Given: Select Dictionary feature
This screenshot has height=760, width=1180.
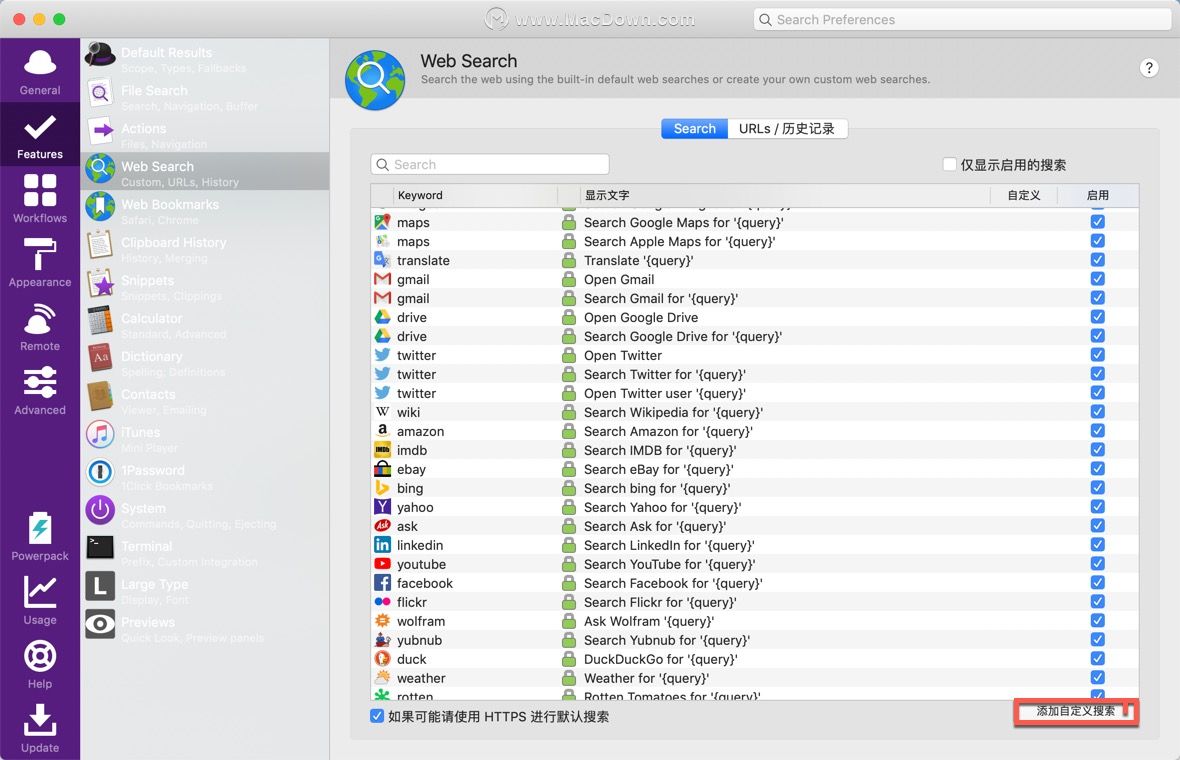Looking at the screenshot, I should (x=205, y=362).
